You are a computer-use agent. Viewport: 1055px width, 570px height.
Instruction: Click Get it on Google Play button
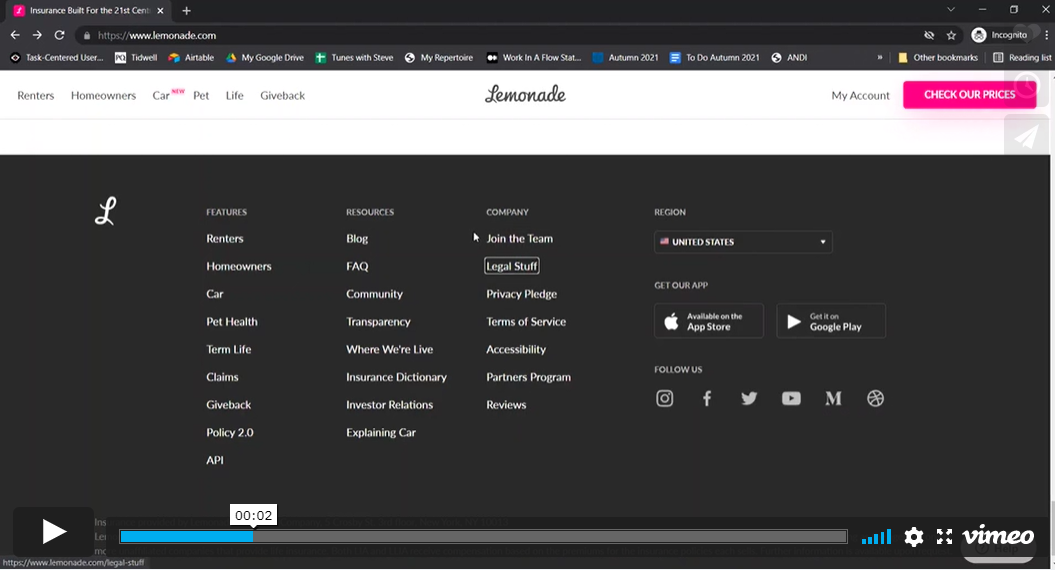[831, 321]
